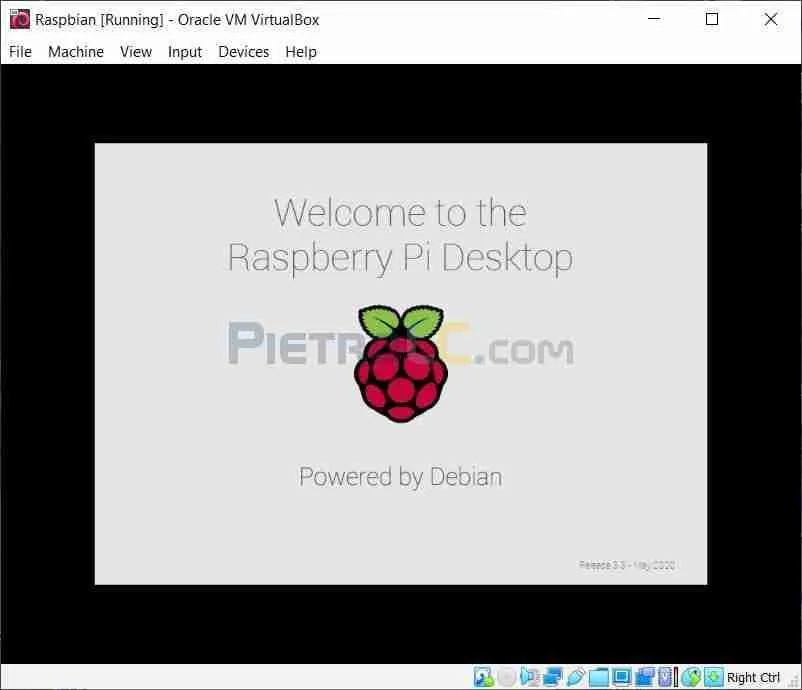The height and width of the screenshot is (690, 802).
Task: Open the shared folders status icon
Action: [x=599, y=677]
